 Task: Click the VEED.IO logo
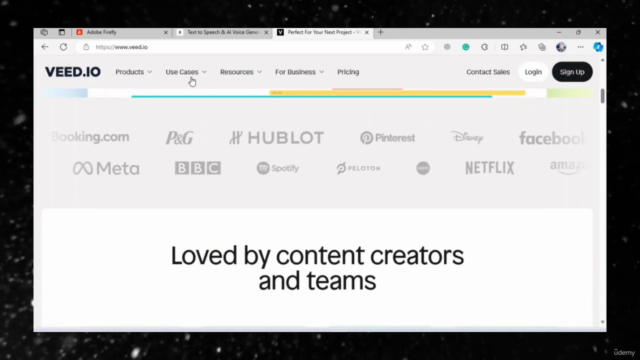pyautogui.click(x=73, y=72)
